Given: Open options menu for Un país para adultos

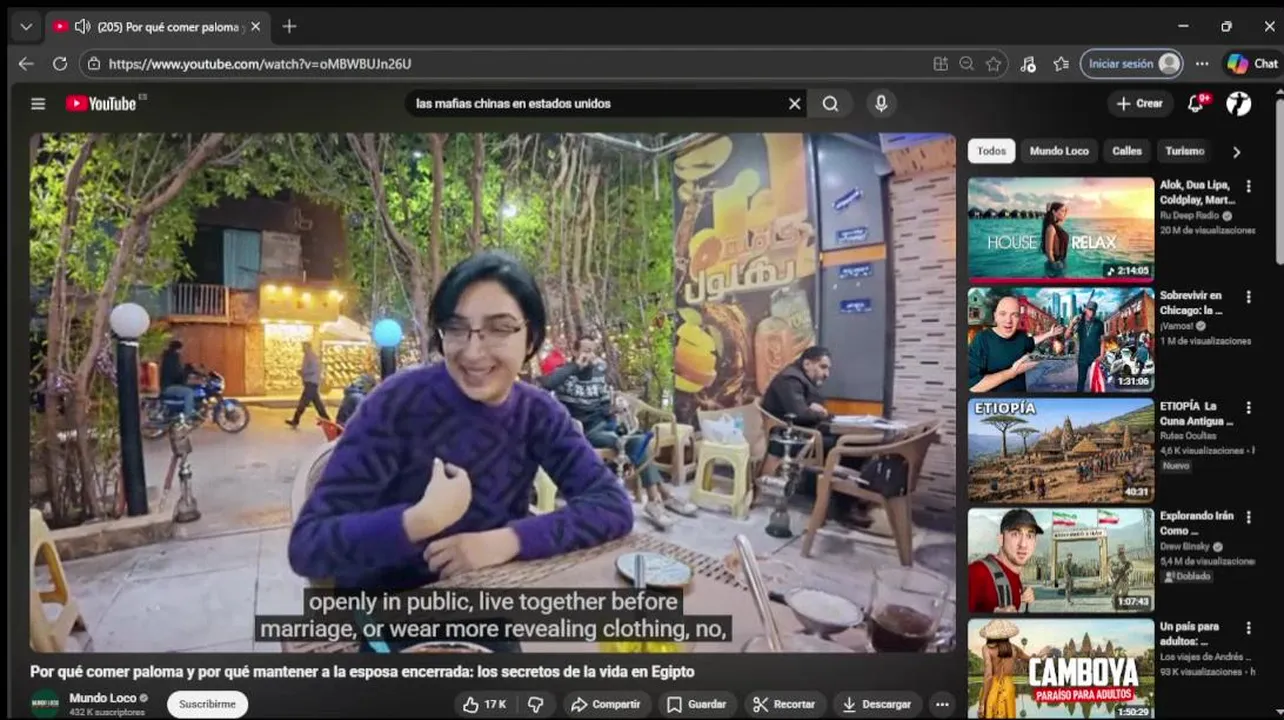Looking at the screenshot, I should coord(1248,628).
